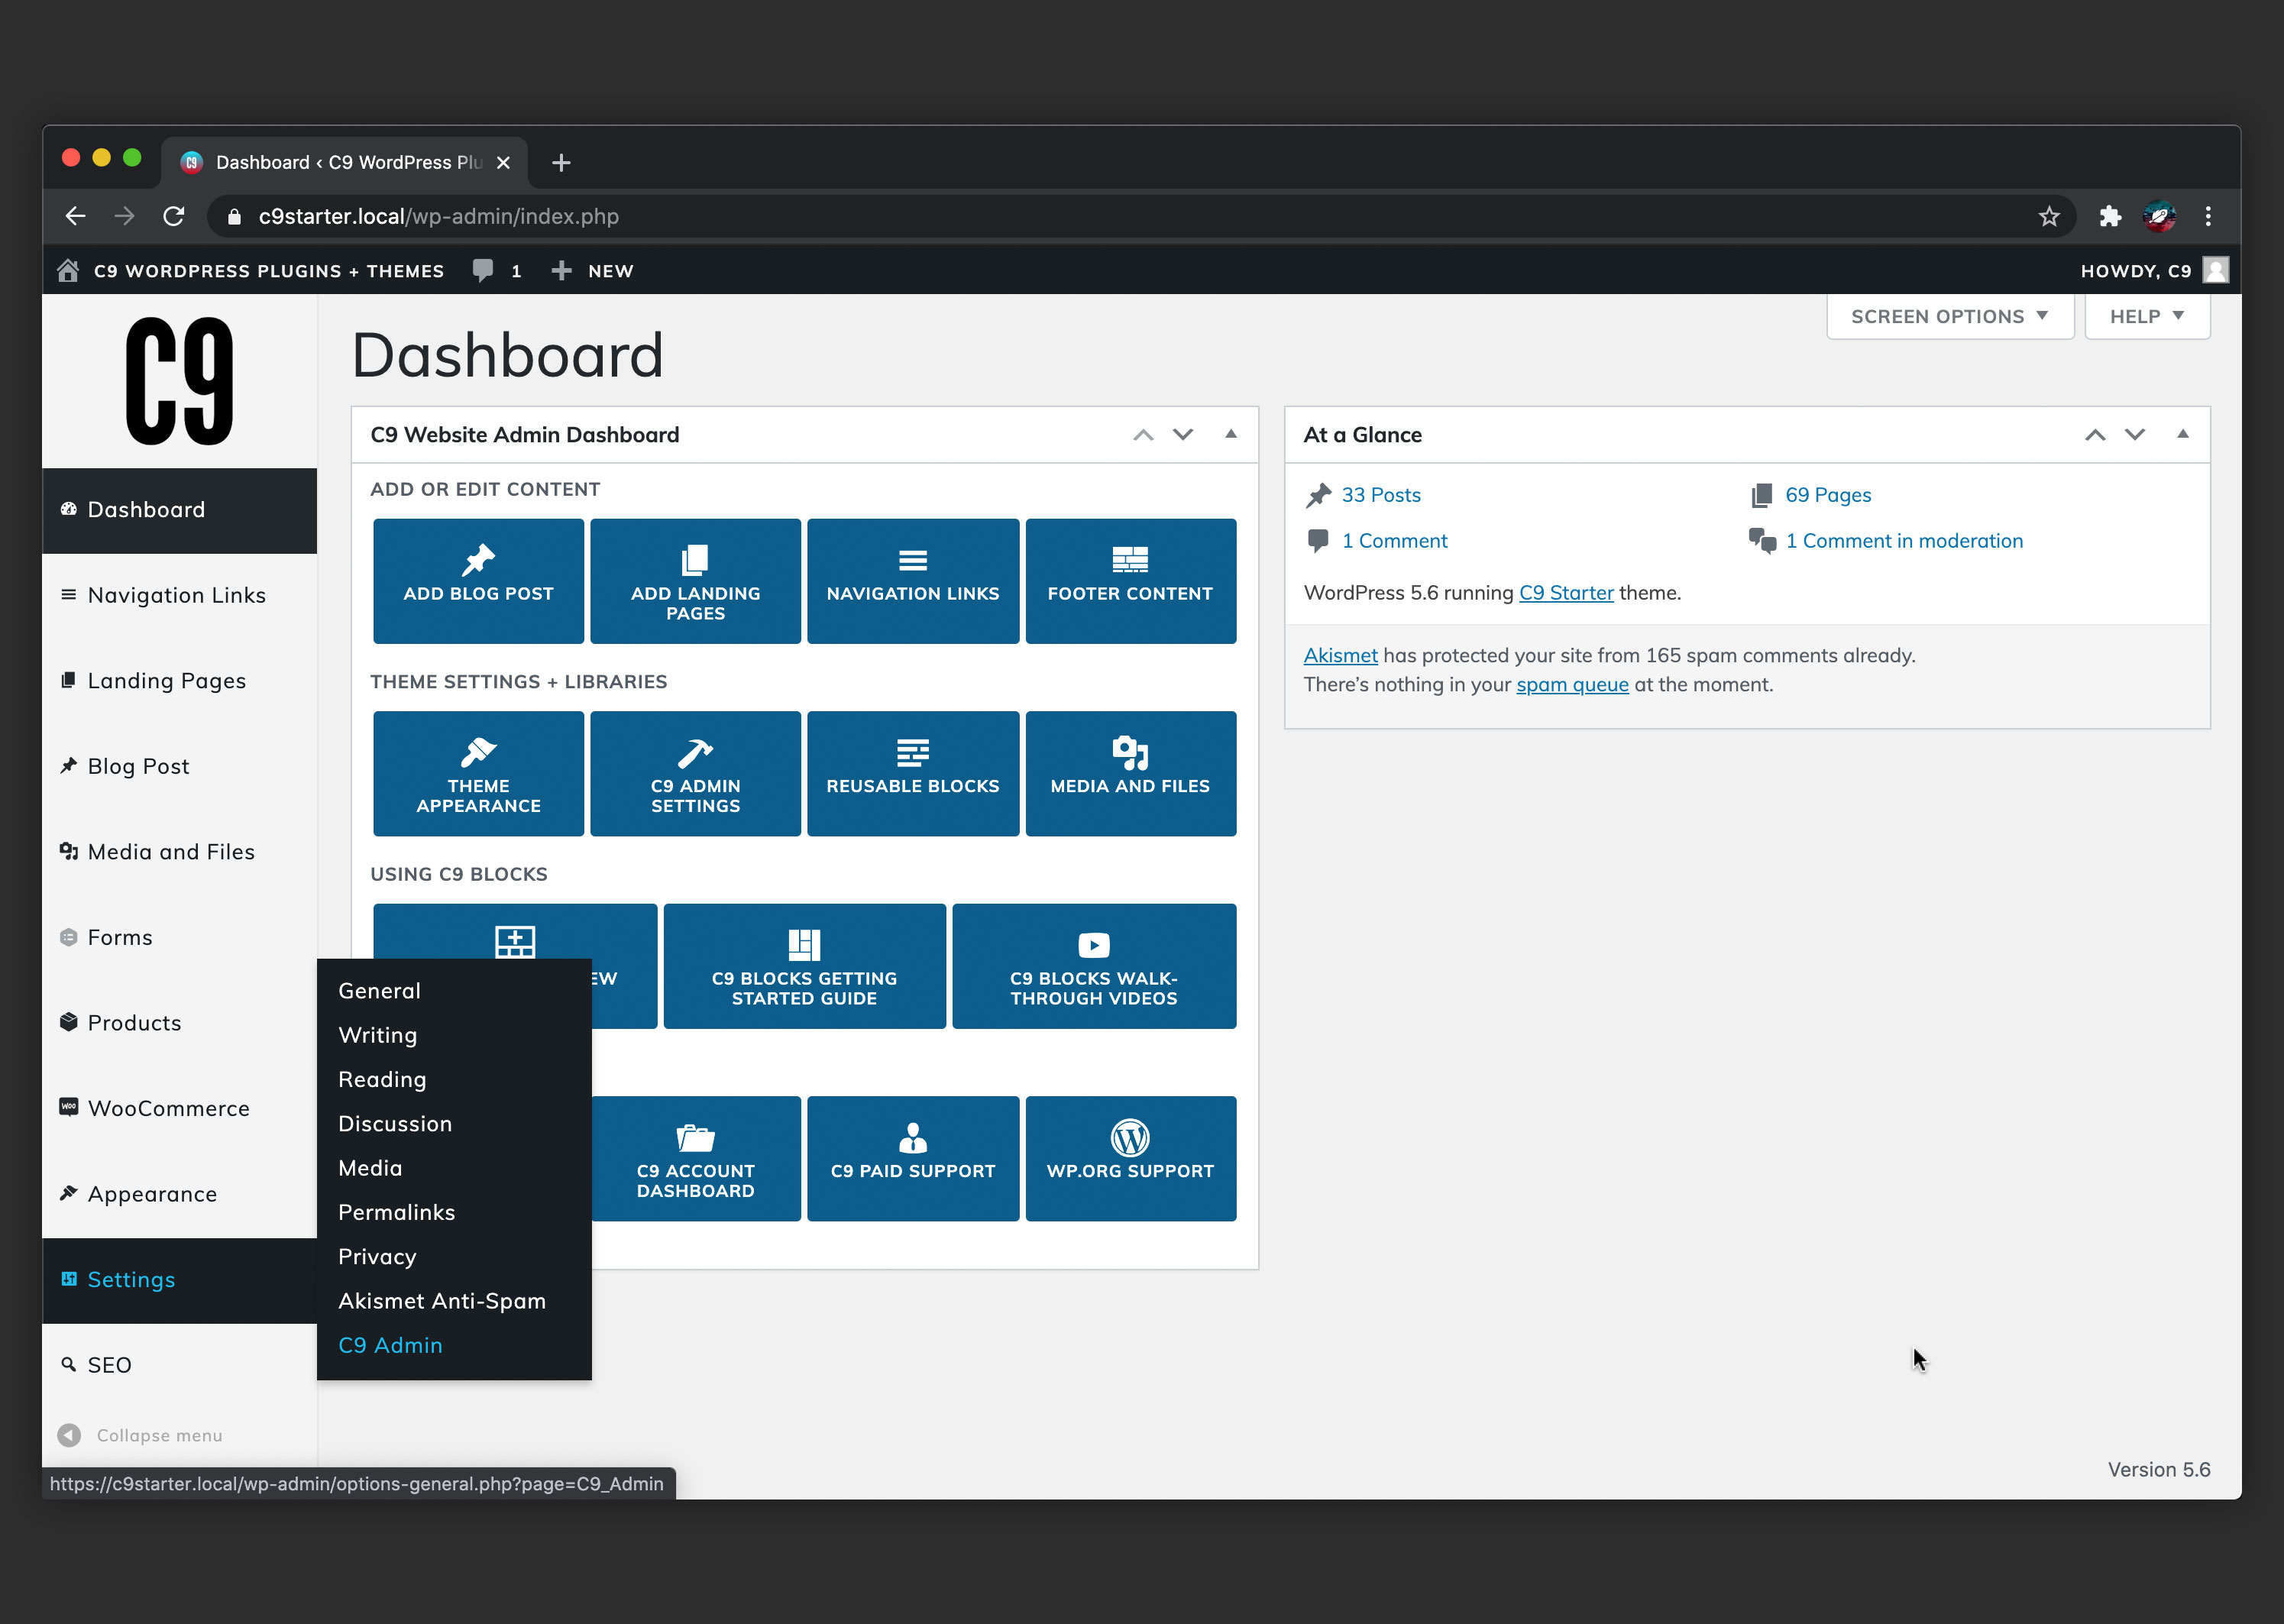Open C9 Blocks Getting Started Guide tile
The image size is (2284, 1624).
[x=805, y=966]
